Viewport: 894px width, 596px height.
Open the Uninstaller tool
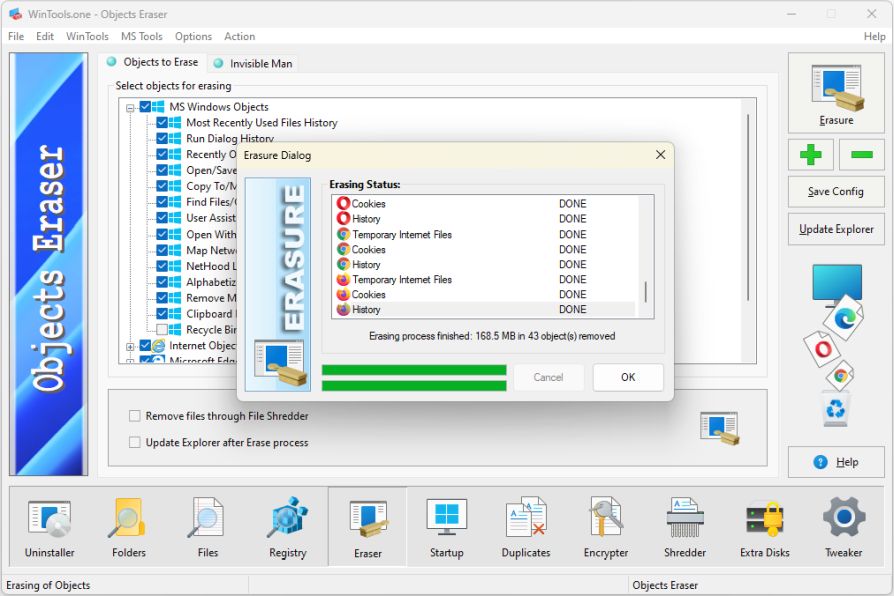[50, 527]
